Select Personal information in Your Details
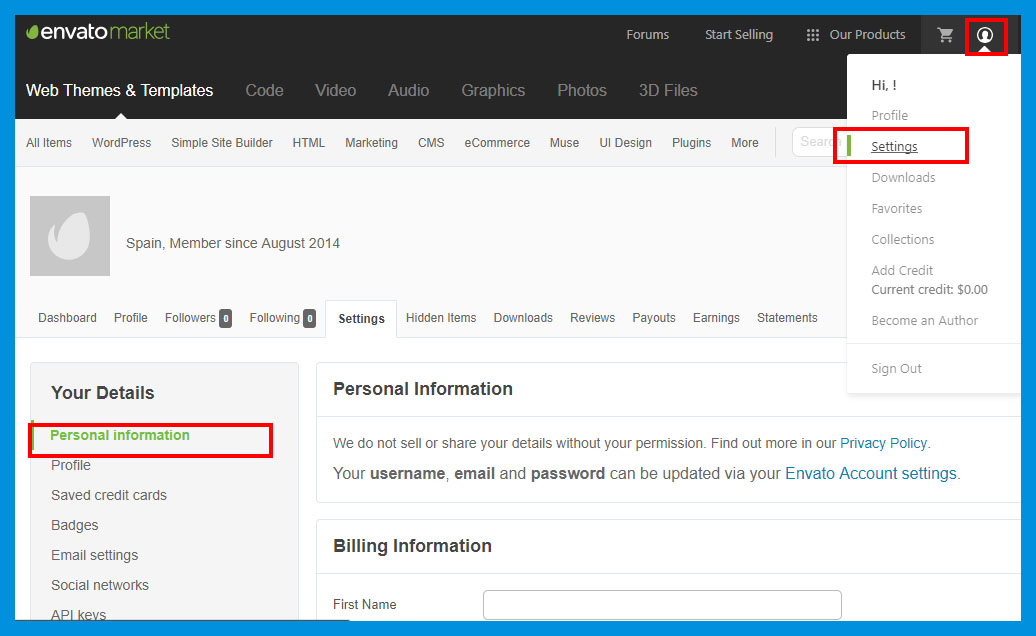Image resolution: width=1036 pixels, height=636 pixels. pos(120,435)
